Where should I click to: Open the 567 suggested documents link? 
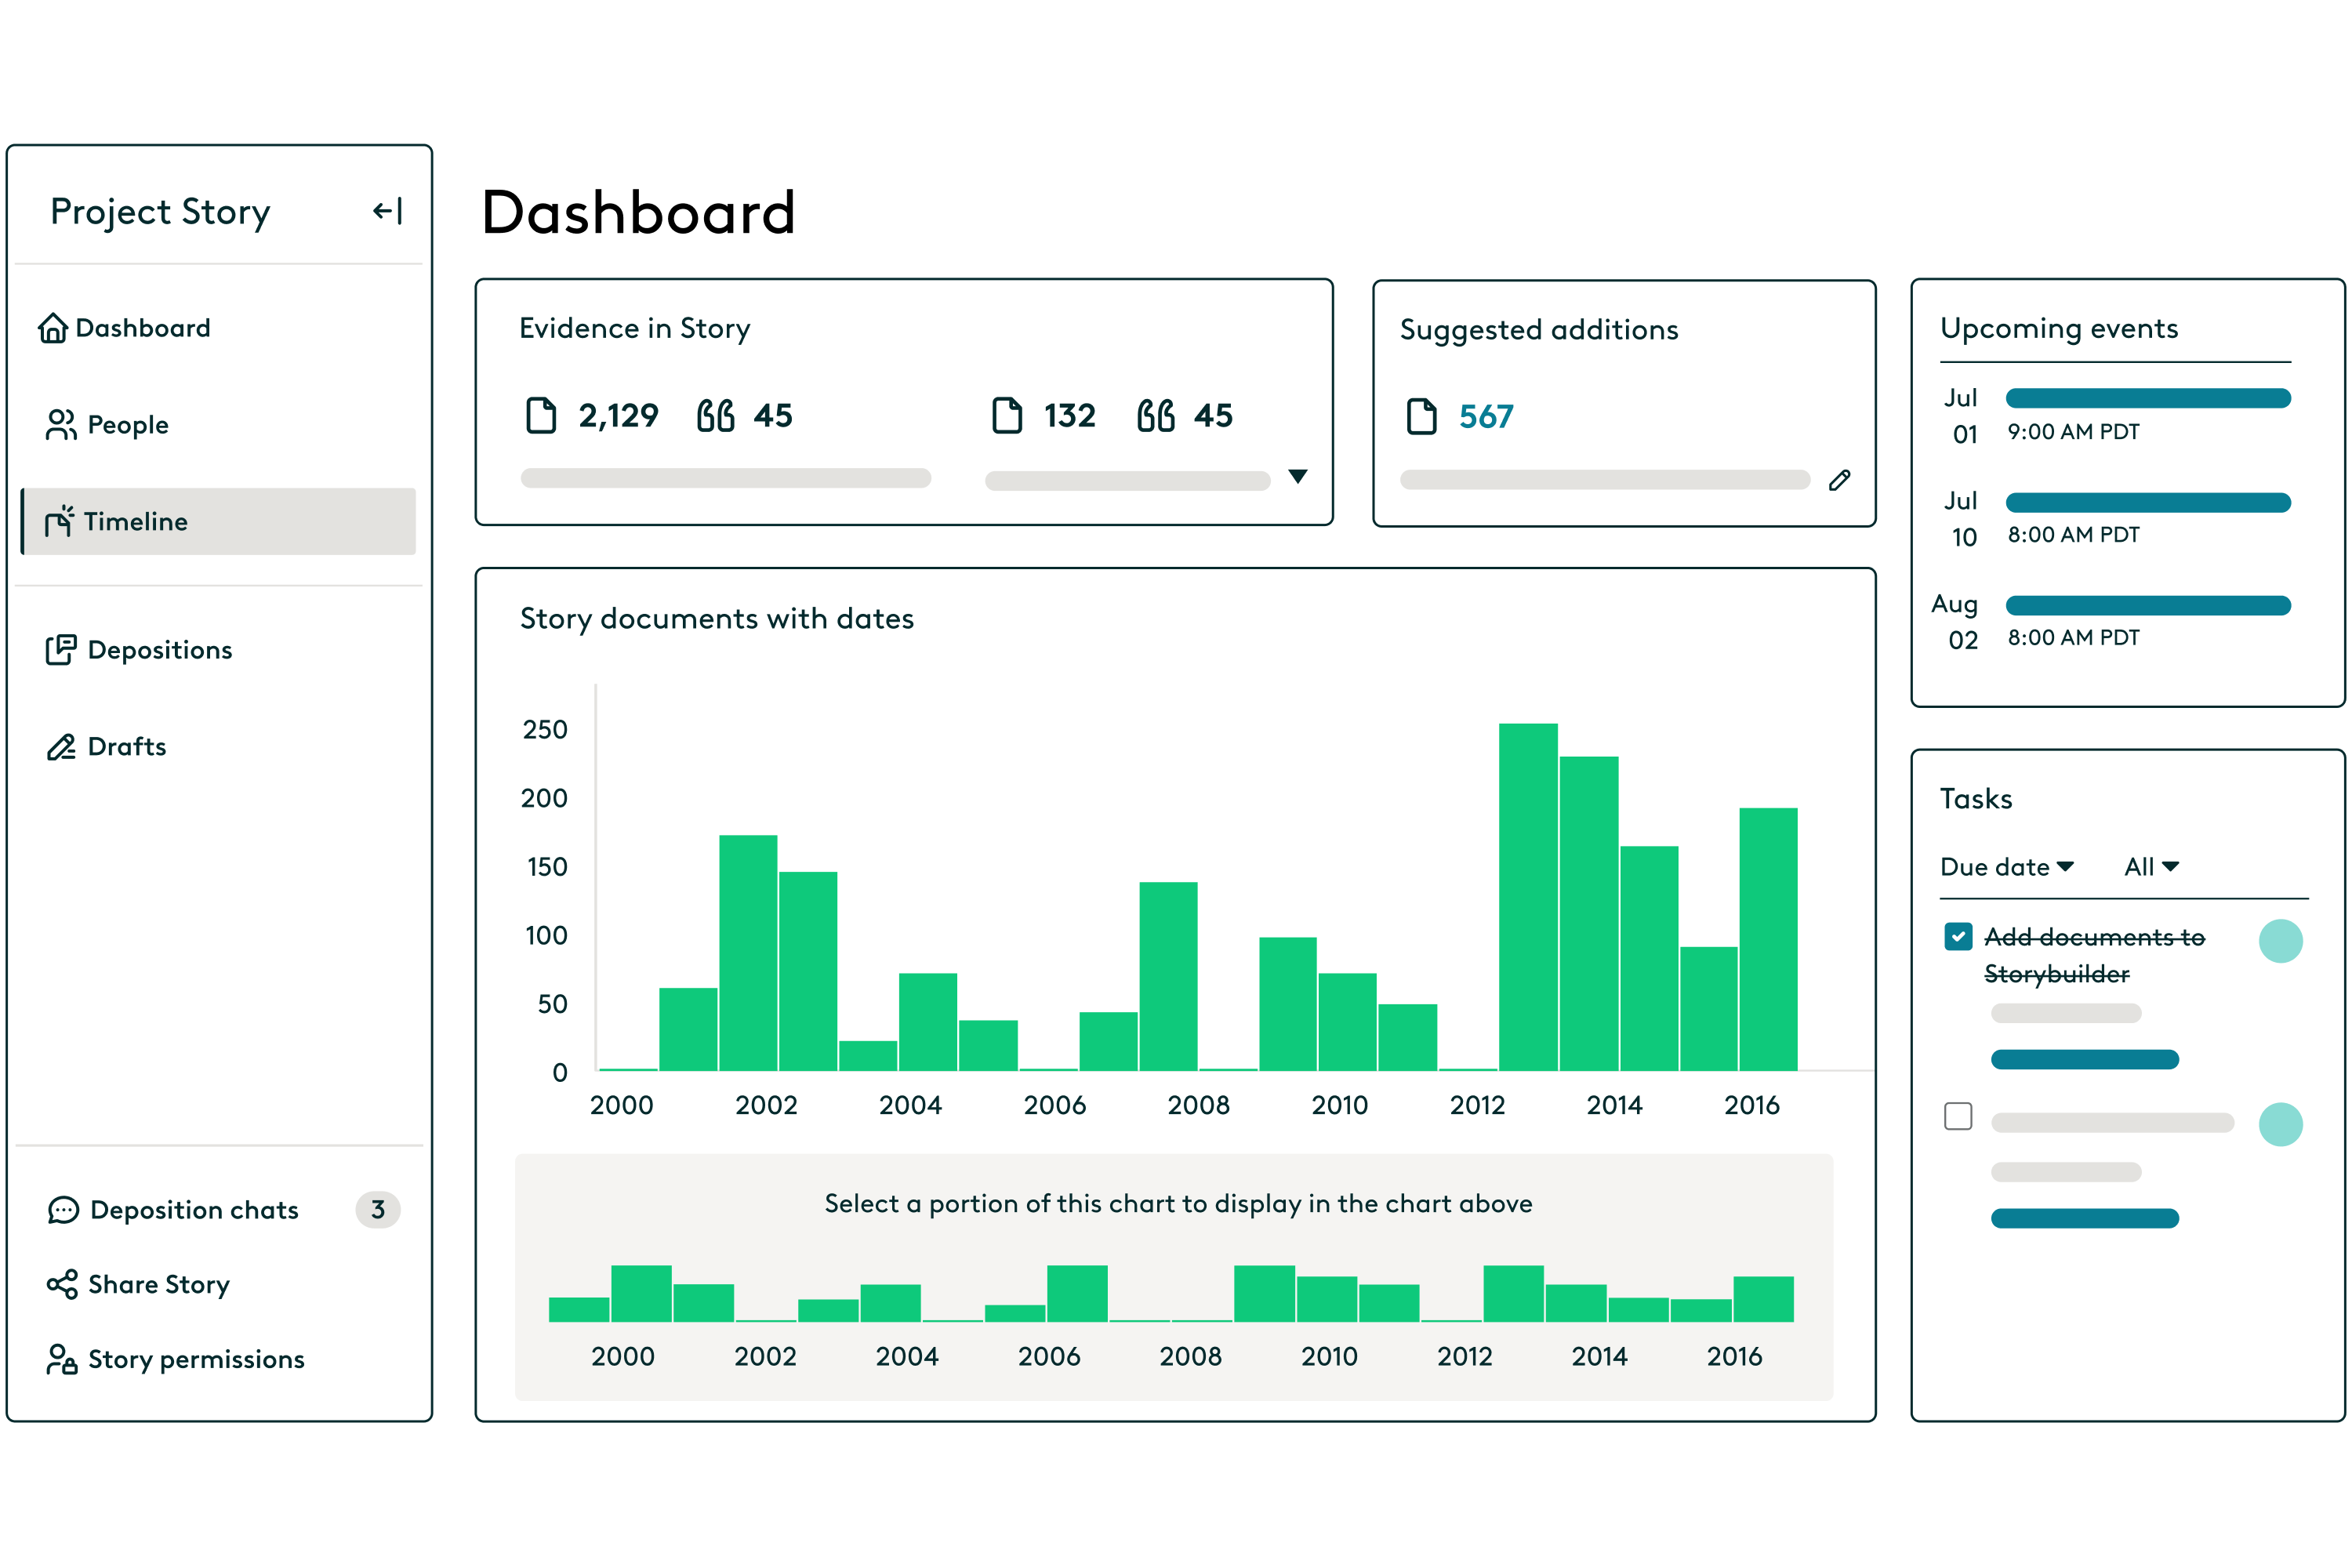coord(1486,416)
